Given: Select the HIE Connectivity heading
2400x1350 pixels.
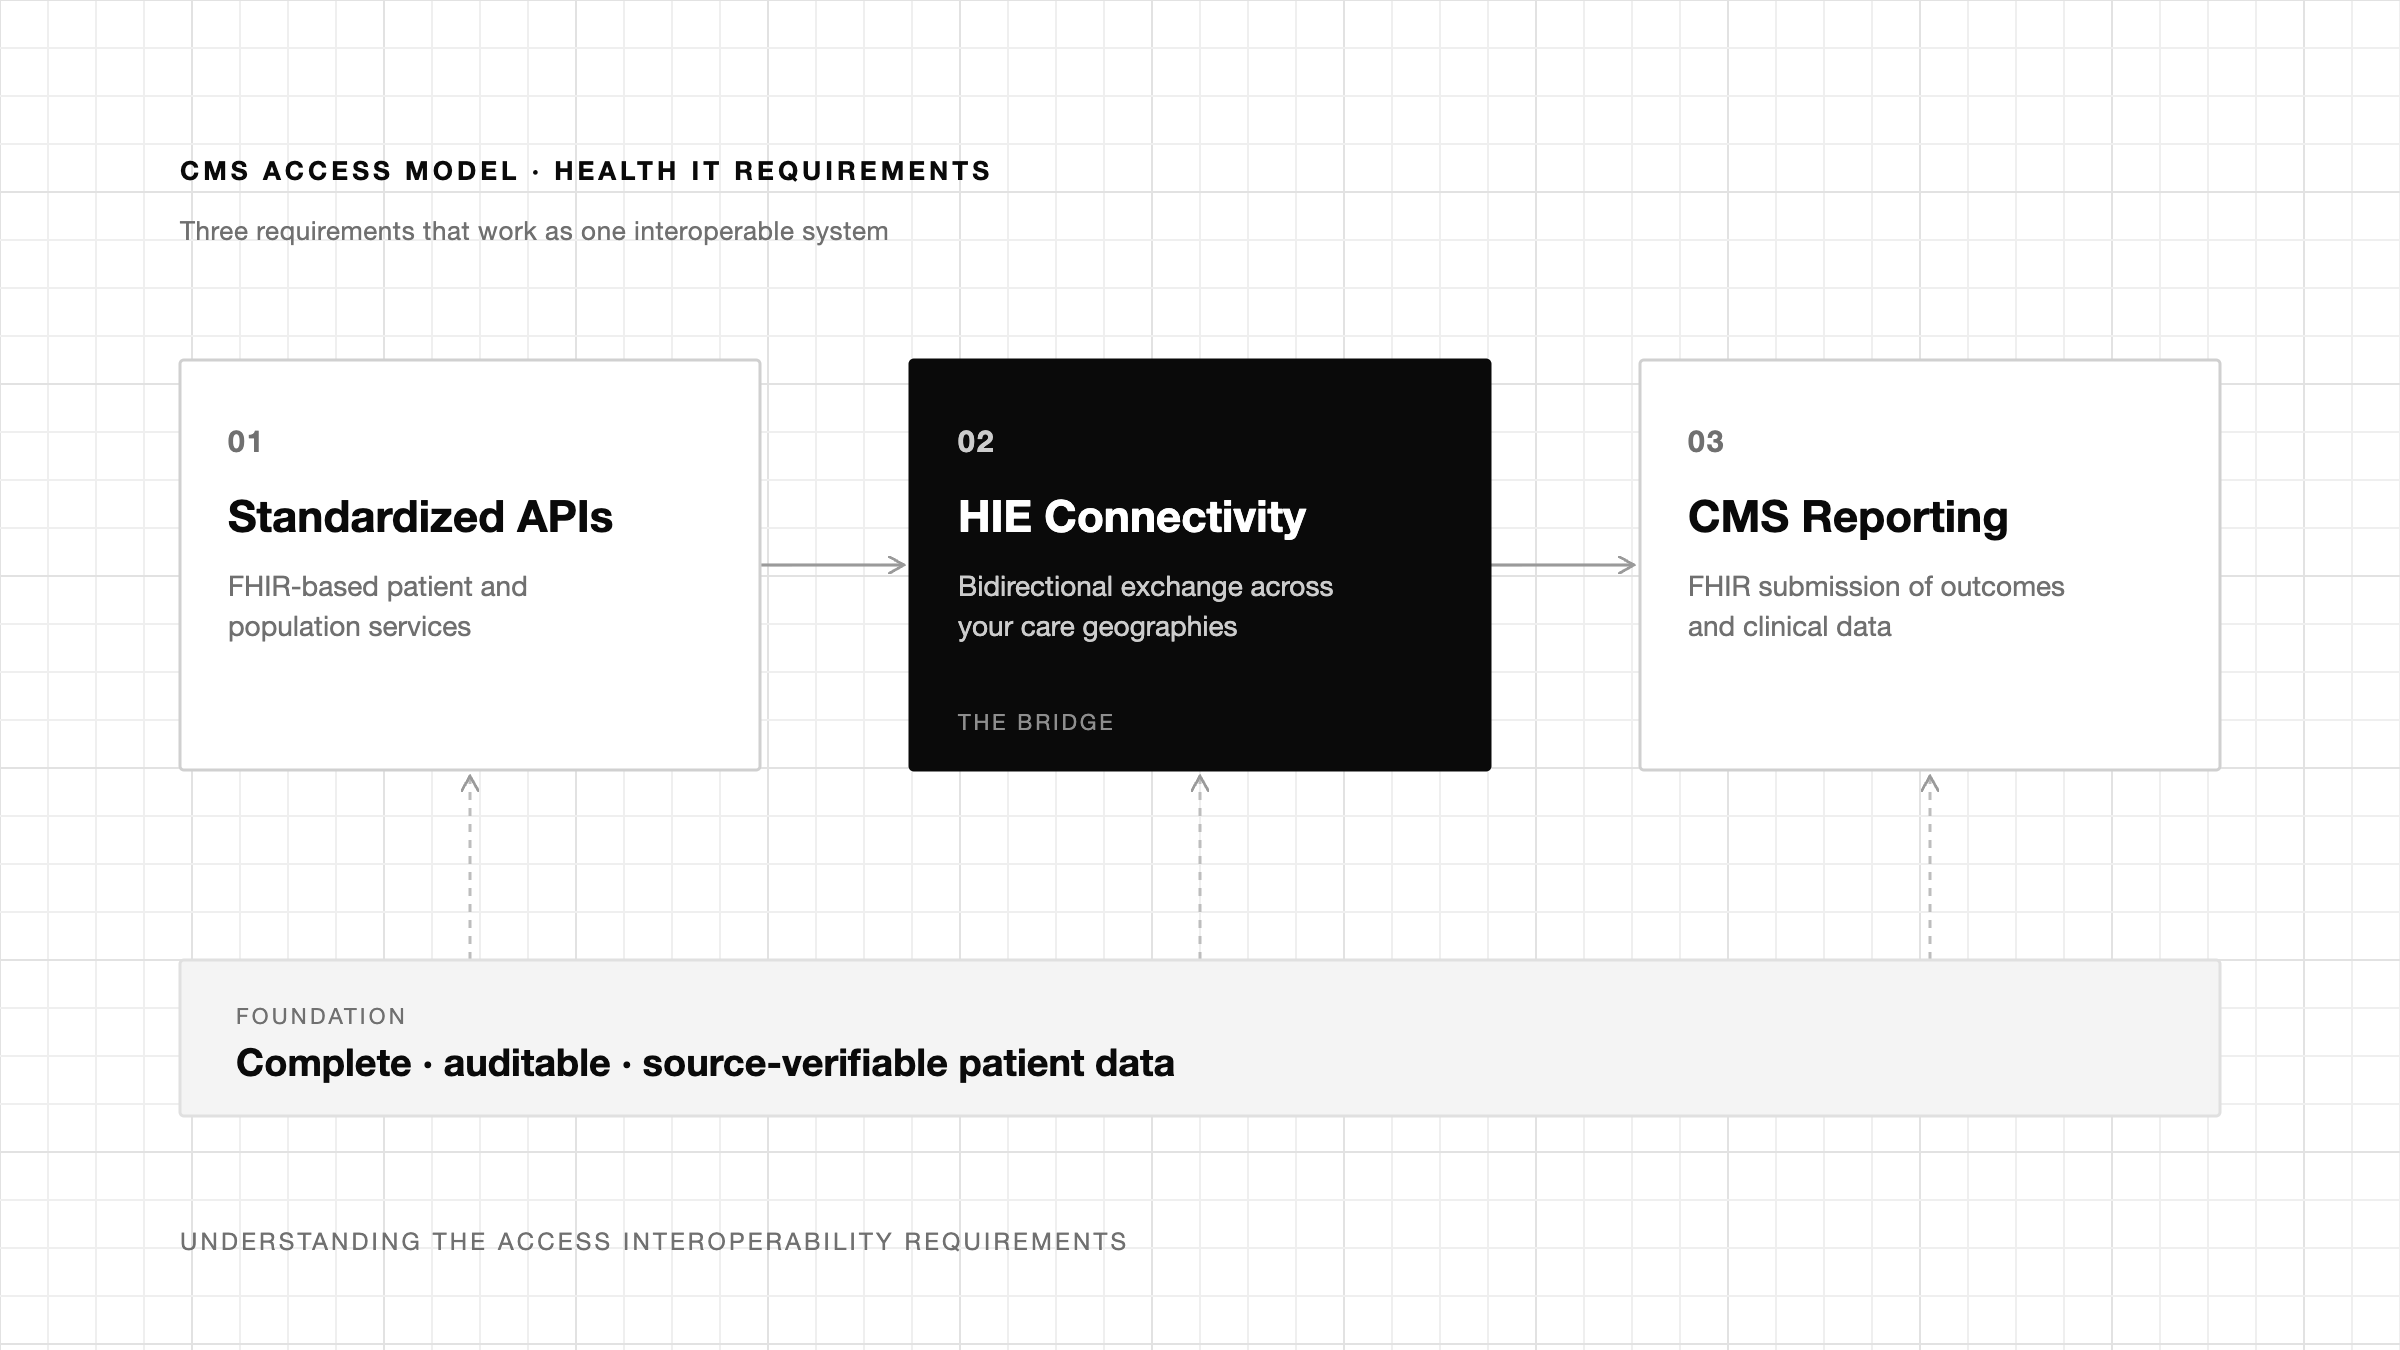Looking at the screenshot, I should point(1131,517).
